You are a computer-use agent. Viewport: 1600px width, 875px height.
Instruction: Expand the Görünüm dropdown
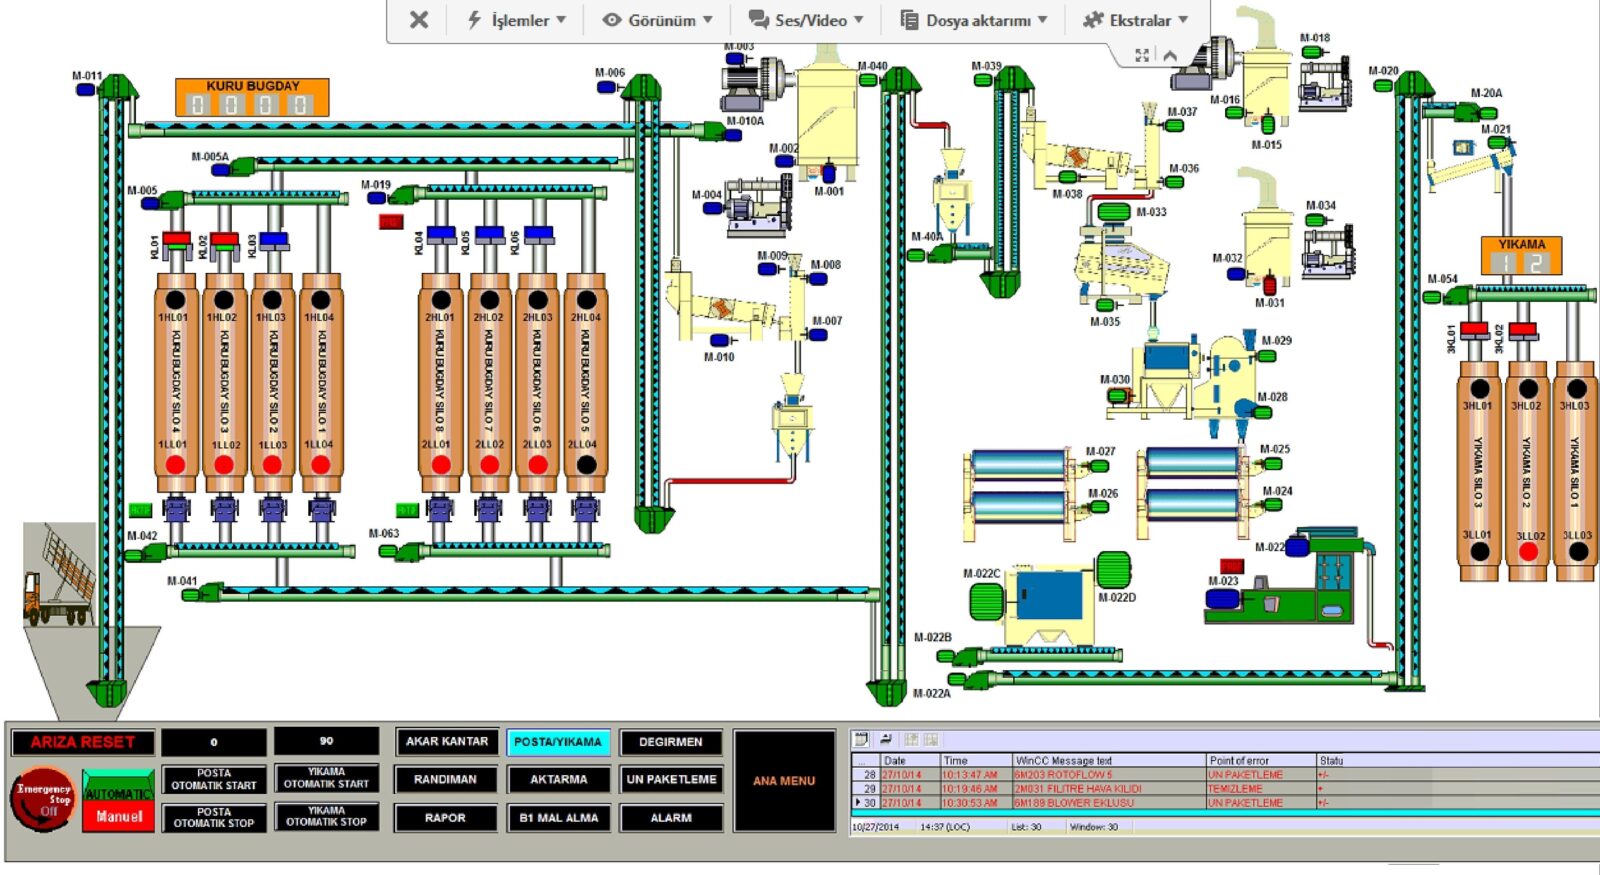tap(657, 20)
